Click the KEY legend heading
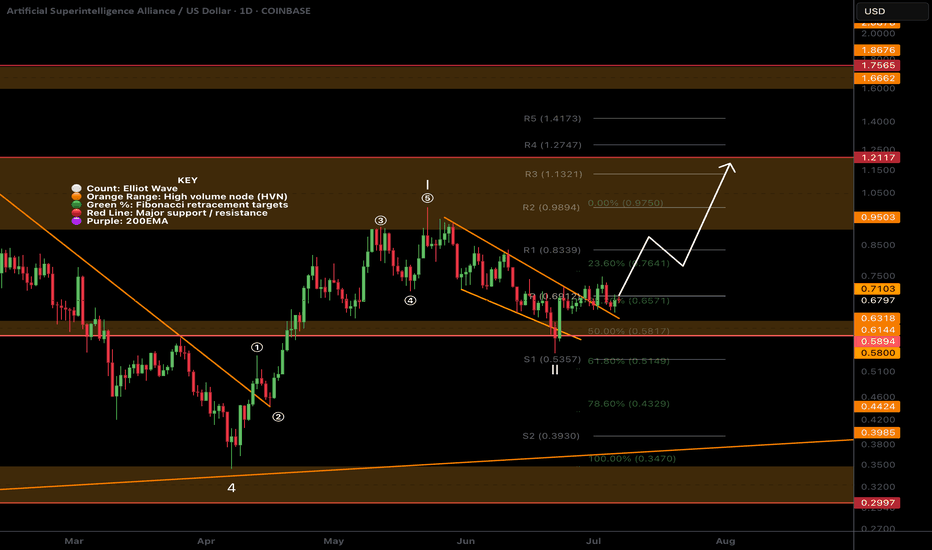Image resolution: width=932 pixels, height=550 pixels. (x=187, y=180)
